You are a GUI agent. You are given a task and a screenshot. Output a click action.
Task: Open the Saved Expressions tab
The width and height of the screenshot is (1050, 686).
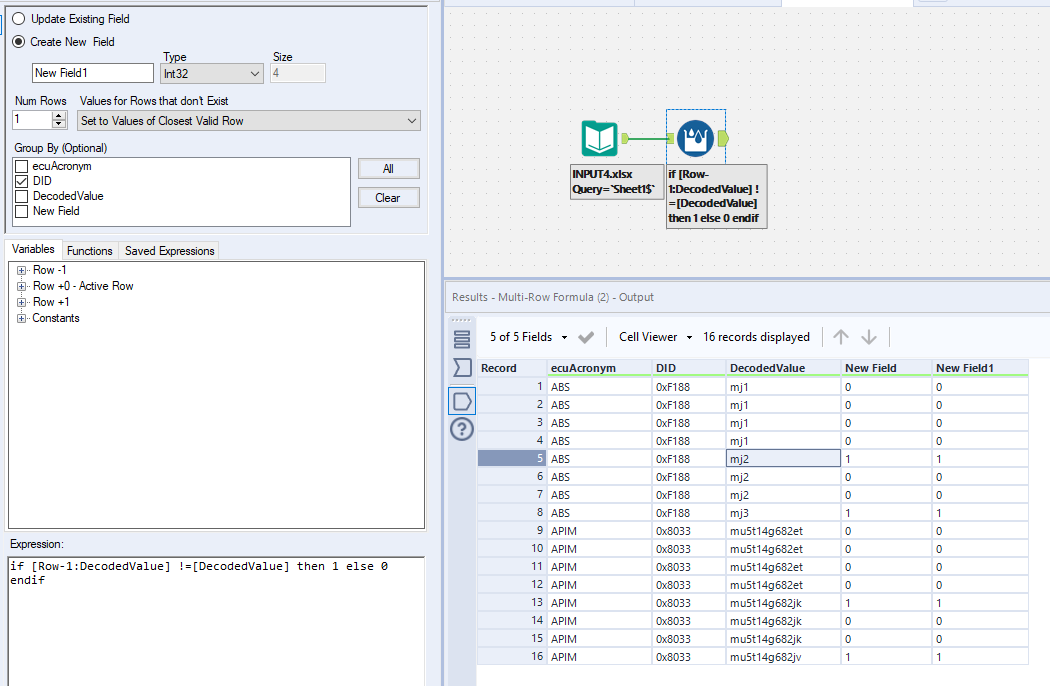click(x=168, y=251)
